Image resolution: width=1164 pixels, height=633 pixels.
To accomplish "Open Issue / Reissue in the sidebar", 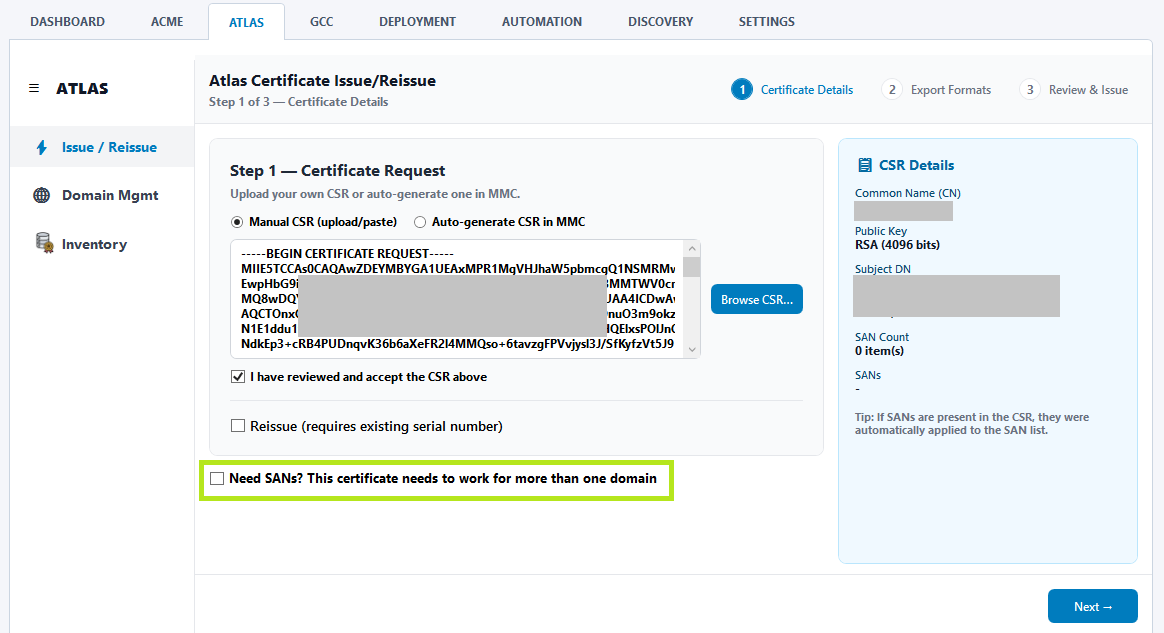I will (102, 147).
